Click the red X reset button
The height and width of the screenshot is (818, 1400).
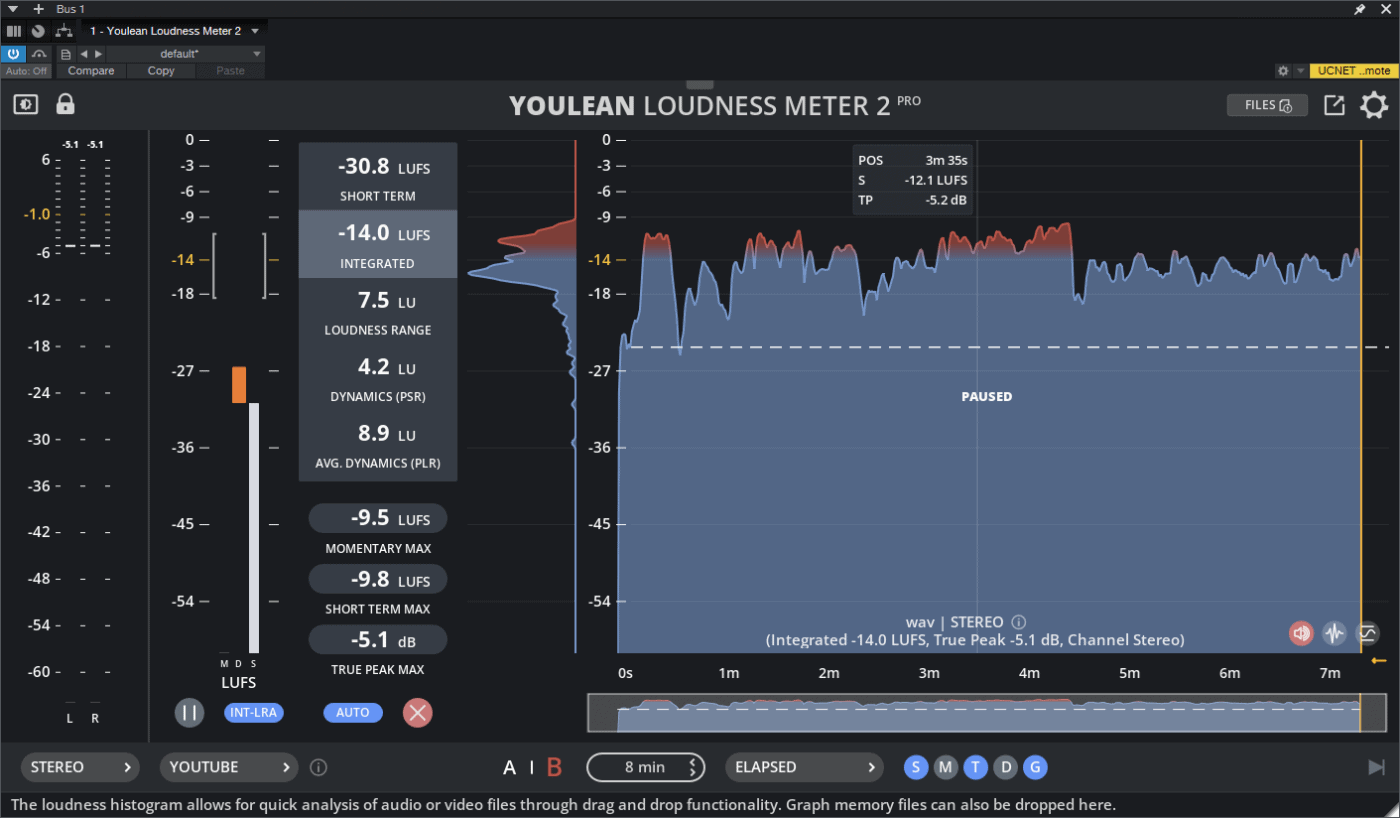418,713
